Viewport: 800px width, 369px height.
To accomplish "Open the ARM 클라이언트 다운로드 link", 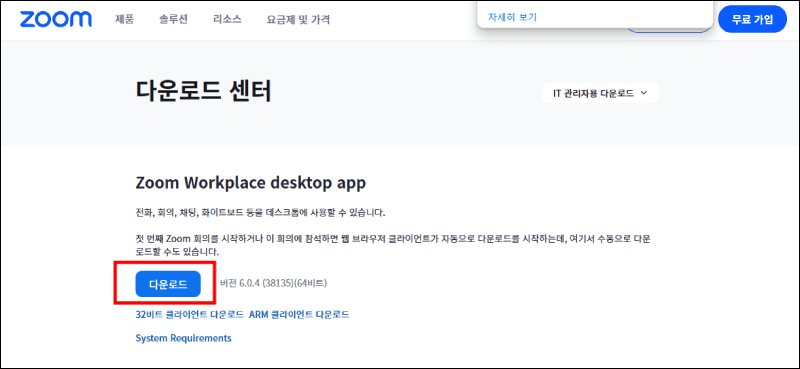I will 299,314.
